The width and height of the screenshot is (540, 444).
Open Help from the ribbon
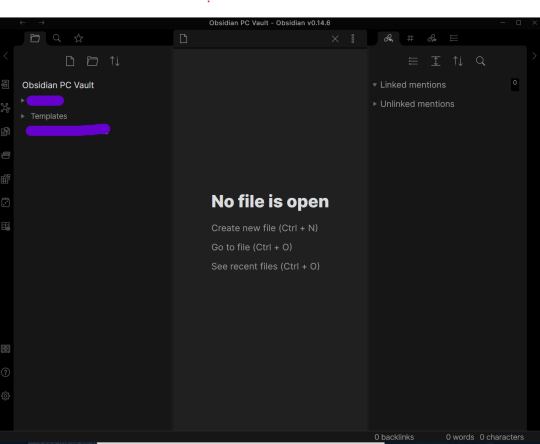point(6,372)
